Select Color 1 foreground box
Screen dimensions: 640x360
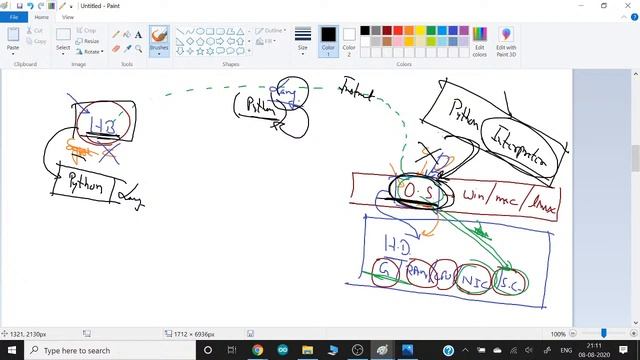(329, 41)
